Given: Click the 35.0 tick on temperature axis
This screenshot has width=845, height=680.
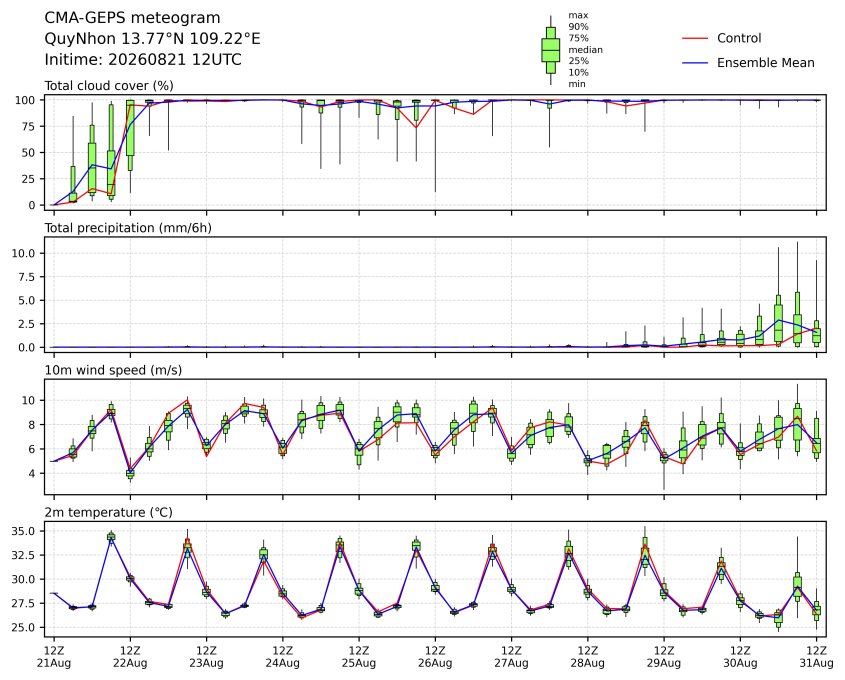Looking at the screenshot, I should coord(24,531).
